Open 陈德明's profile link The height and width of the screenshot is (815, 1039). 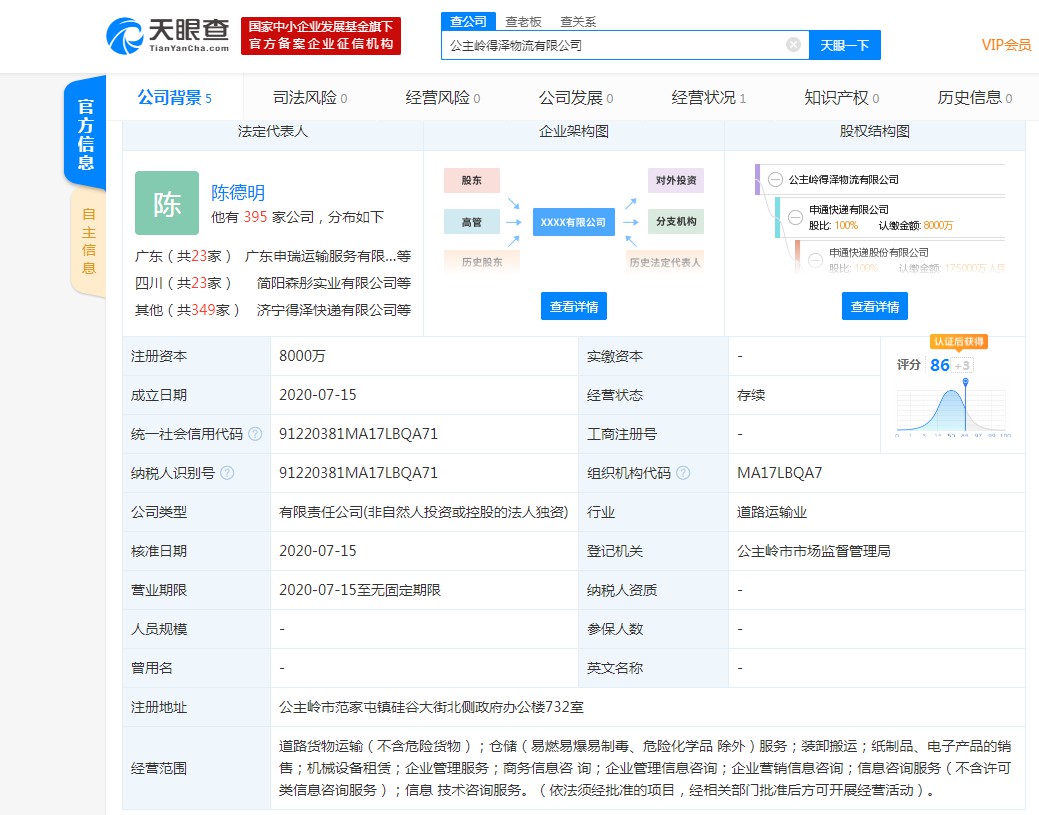238,192
